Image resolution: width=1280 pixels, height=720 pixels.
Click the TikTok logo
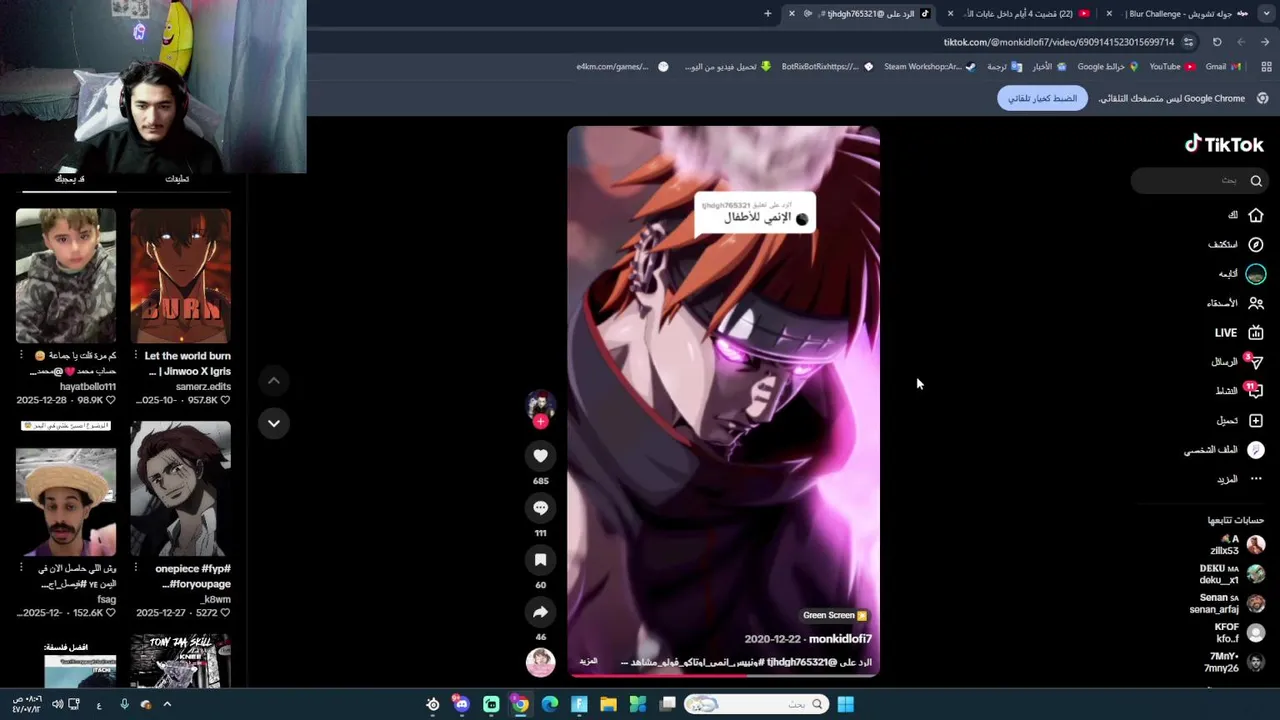1225,144
